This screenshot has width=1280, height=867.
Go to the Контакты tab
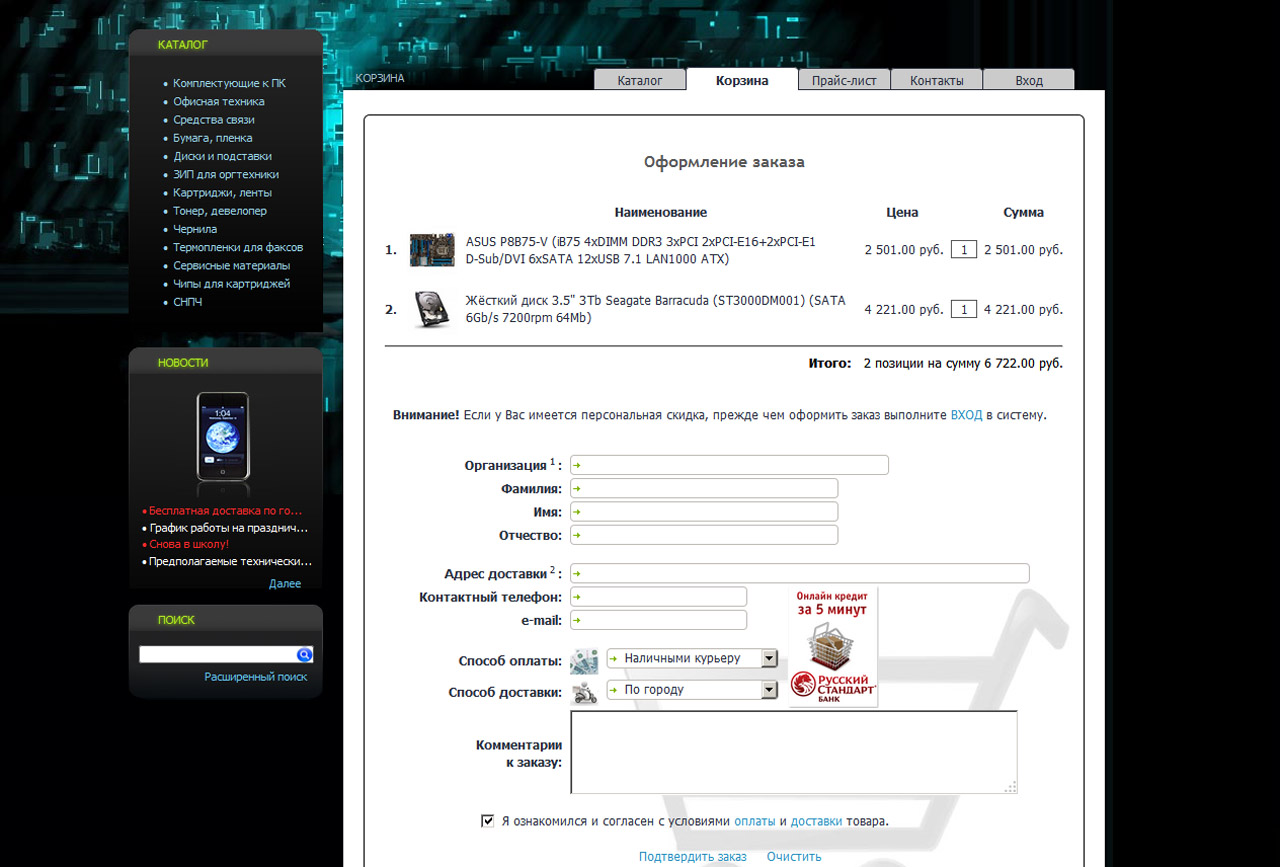point(937,80)
